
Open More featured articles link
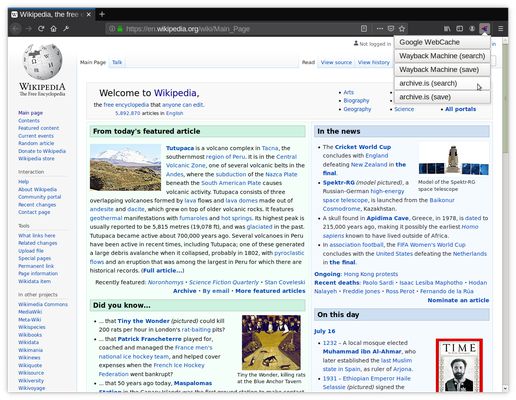[270, 291]
